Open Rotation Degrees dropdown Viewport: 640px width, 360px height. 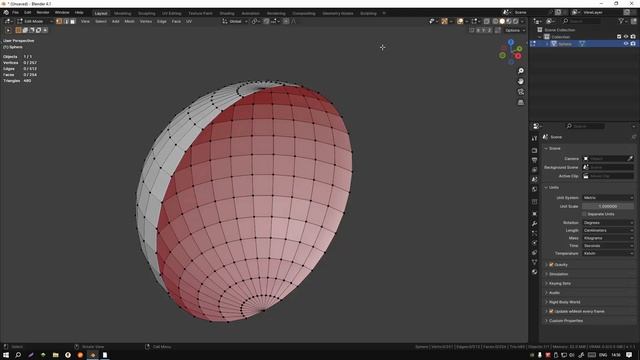pyautogui.click(x=608, y=223)
